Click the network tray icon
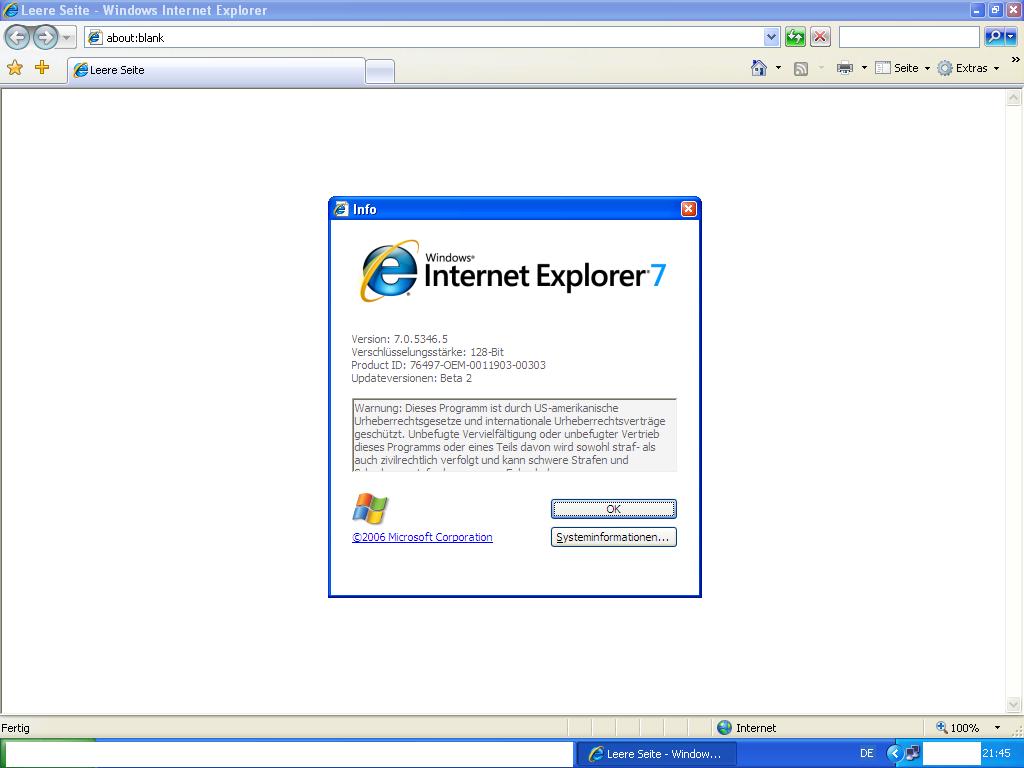Viewport: 1024px width, 768px height. pos(912,754)
